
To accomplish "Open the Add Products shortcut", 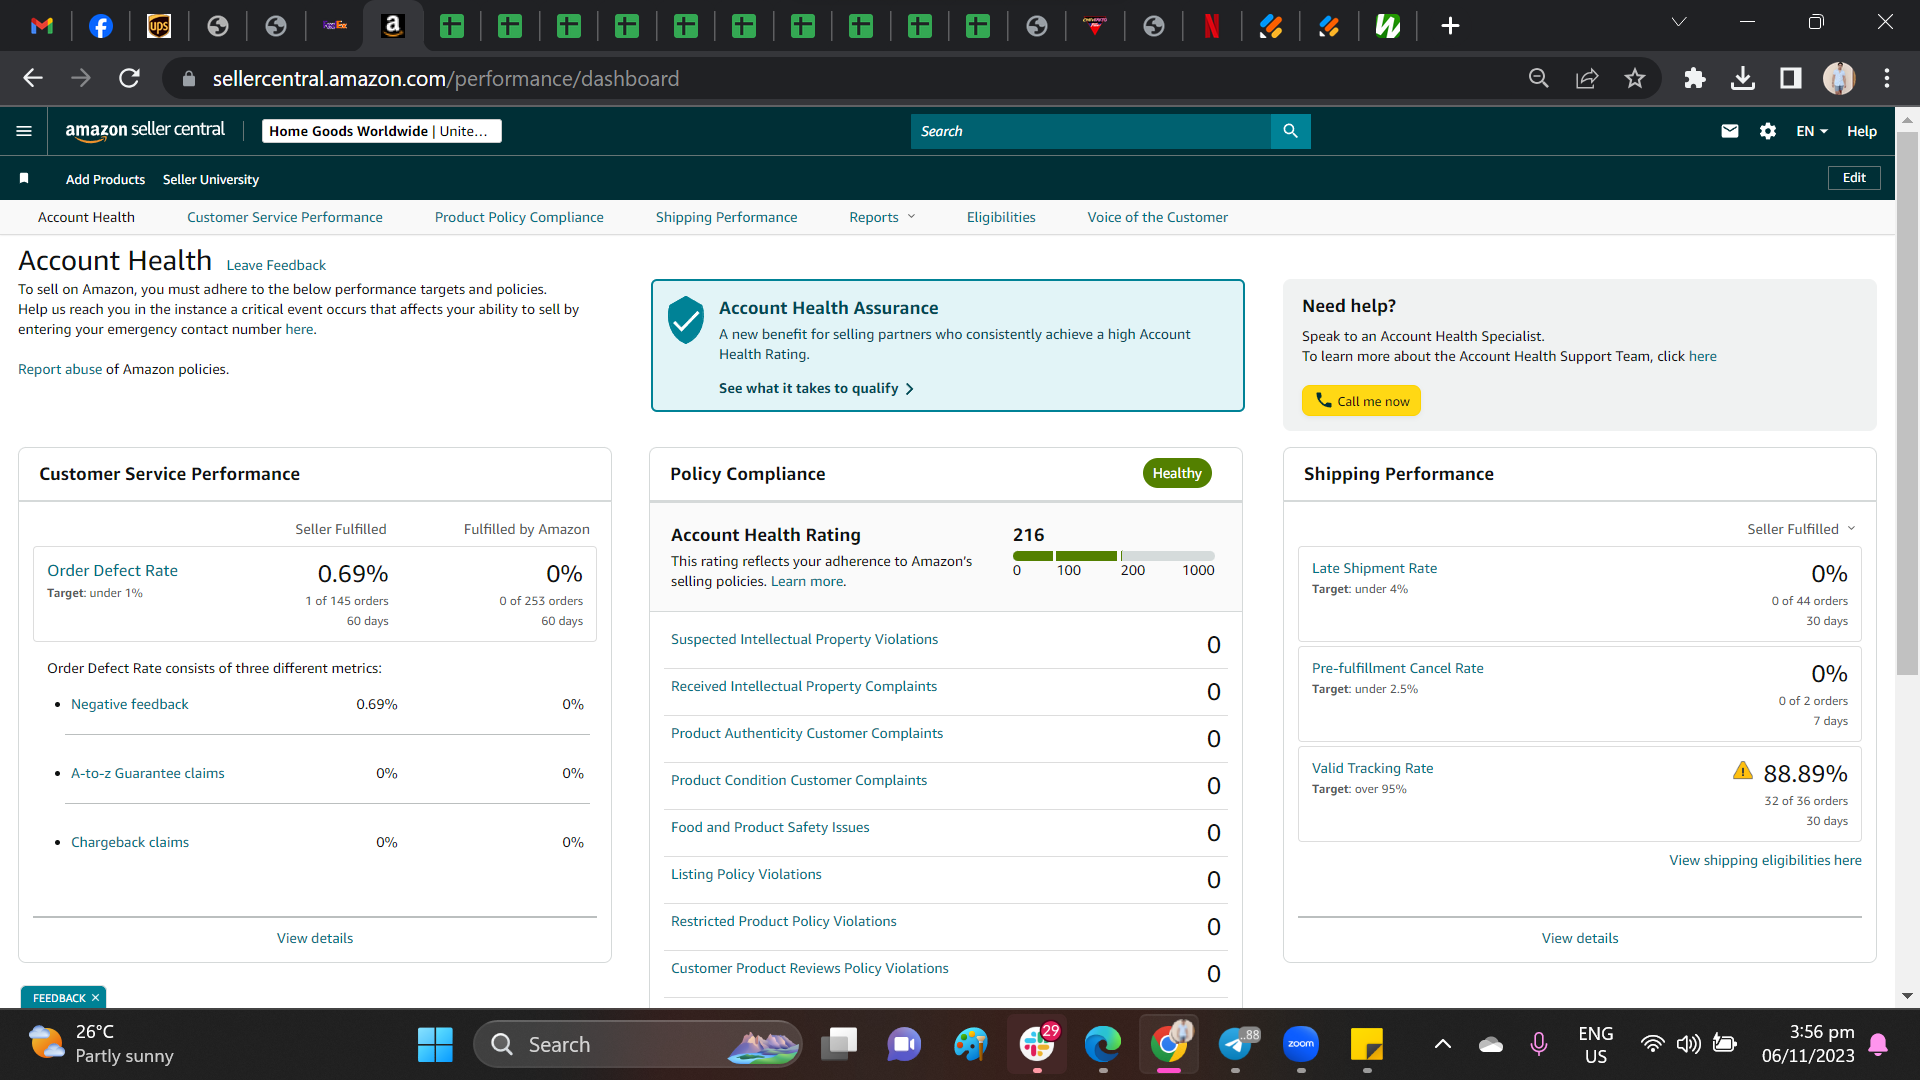I will pos(105,179).
